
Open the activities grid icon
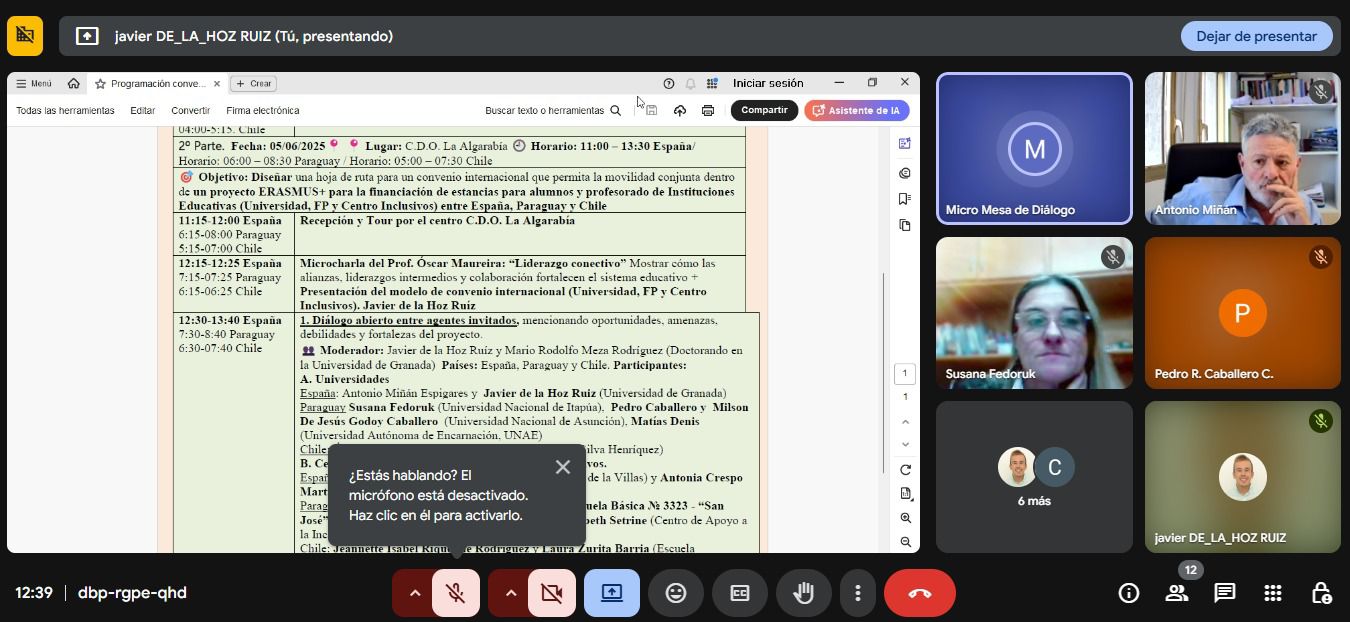tap(1272, 593)
